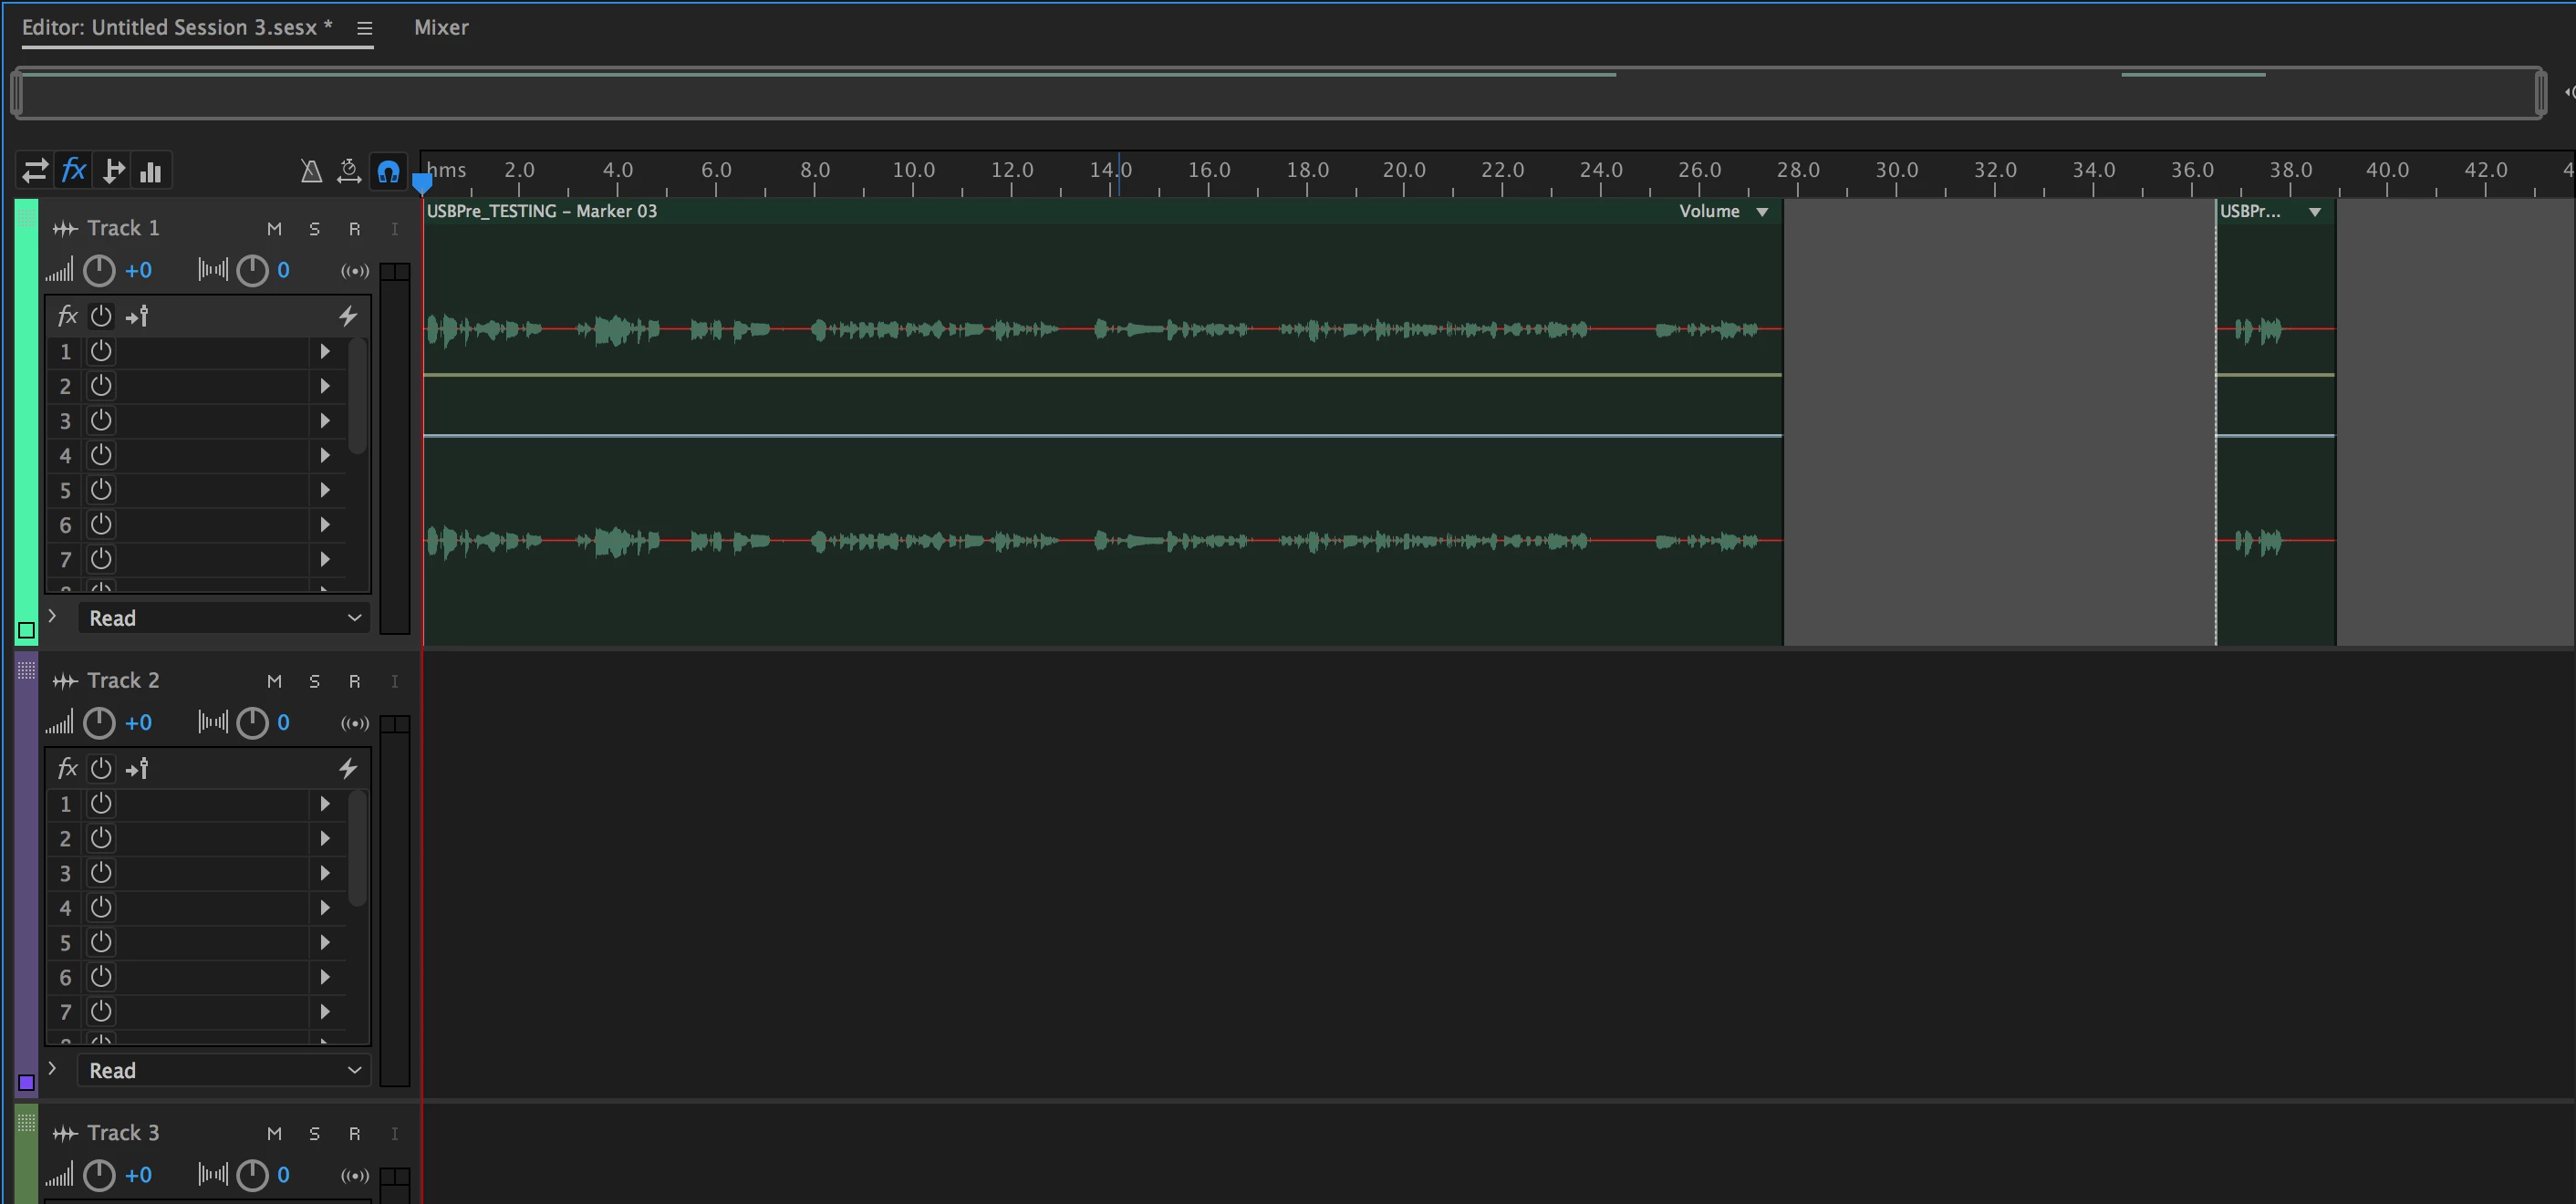Solo Track 2 with the S button
Screen dimensions: 2576x1204
(x=314, y=681)
